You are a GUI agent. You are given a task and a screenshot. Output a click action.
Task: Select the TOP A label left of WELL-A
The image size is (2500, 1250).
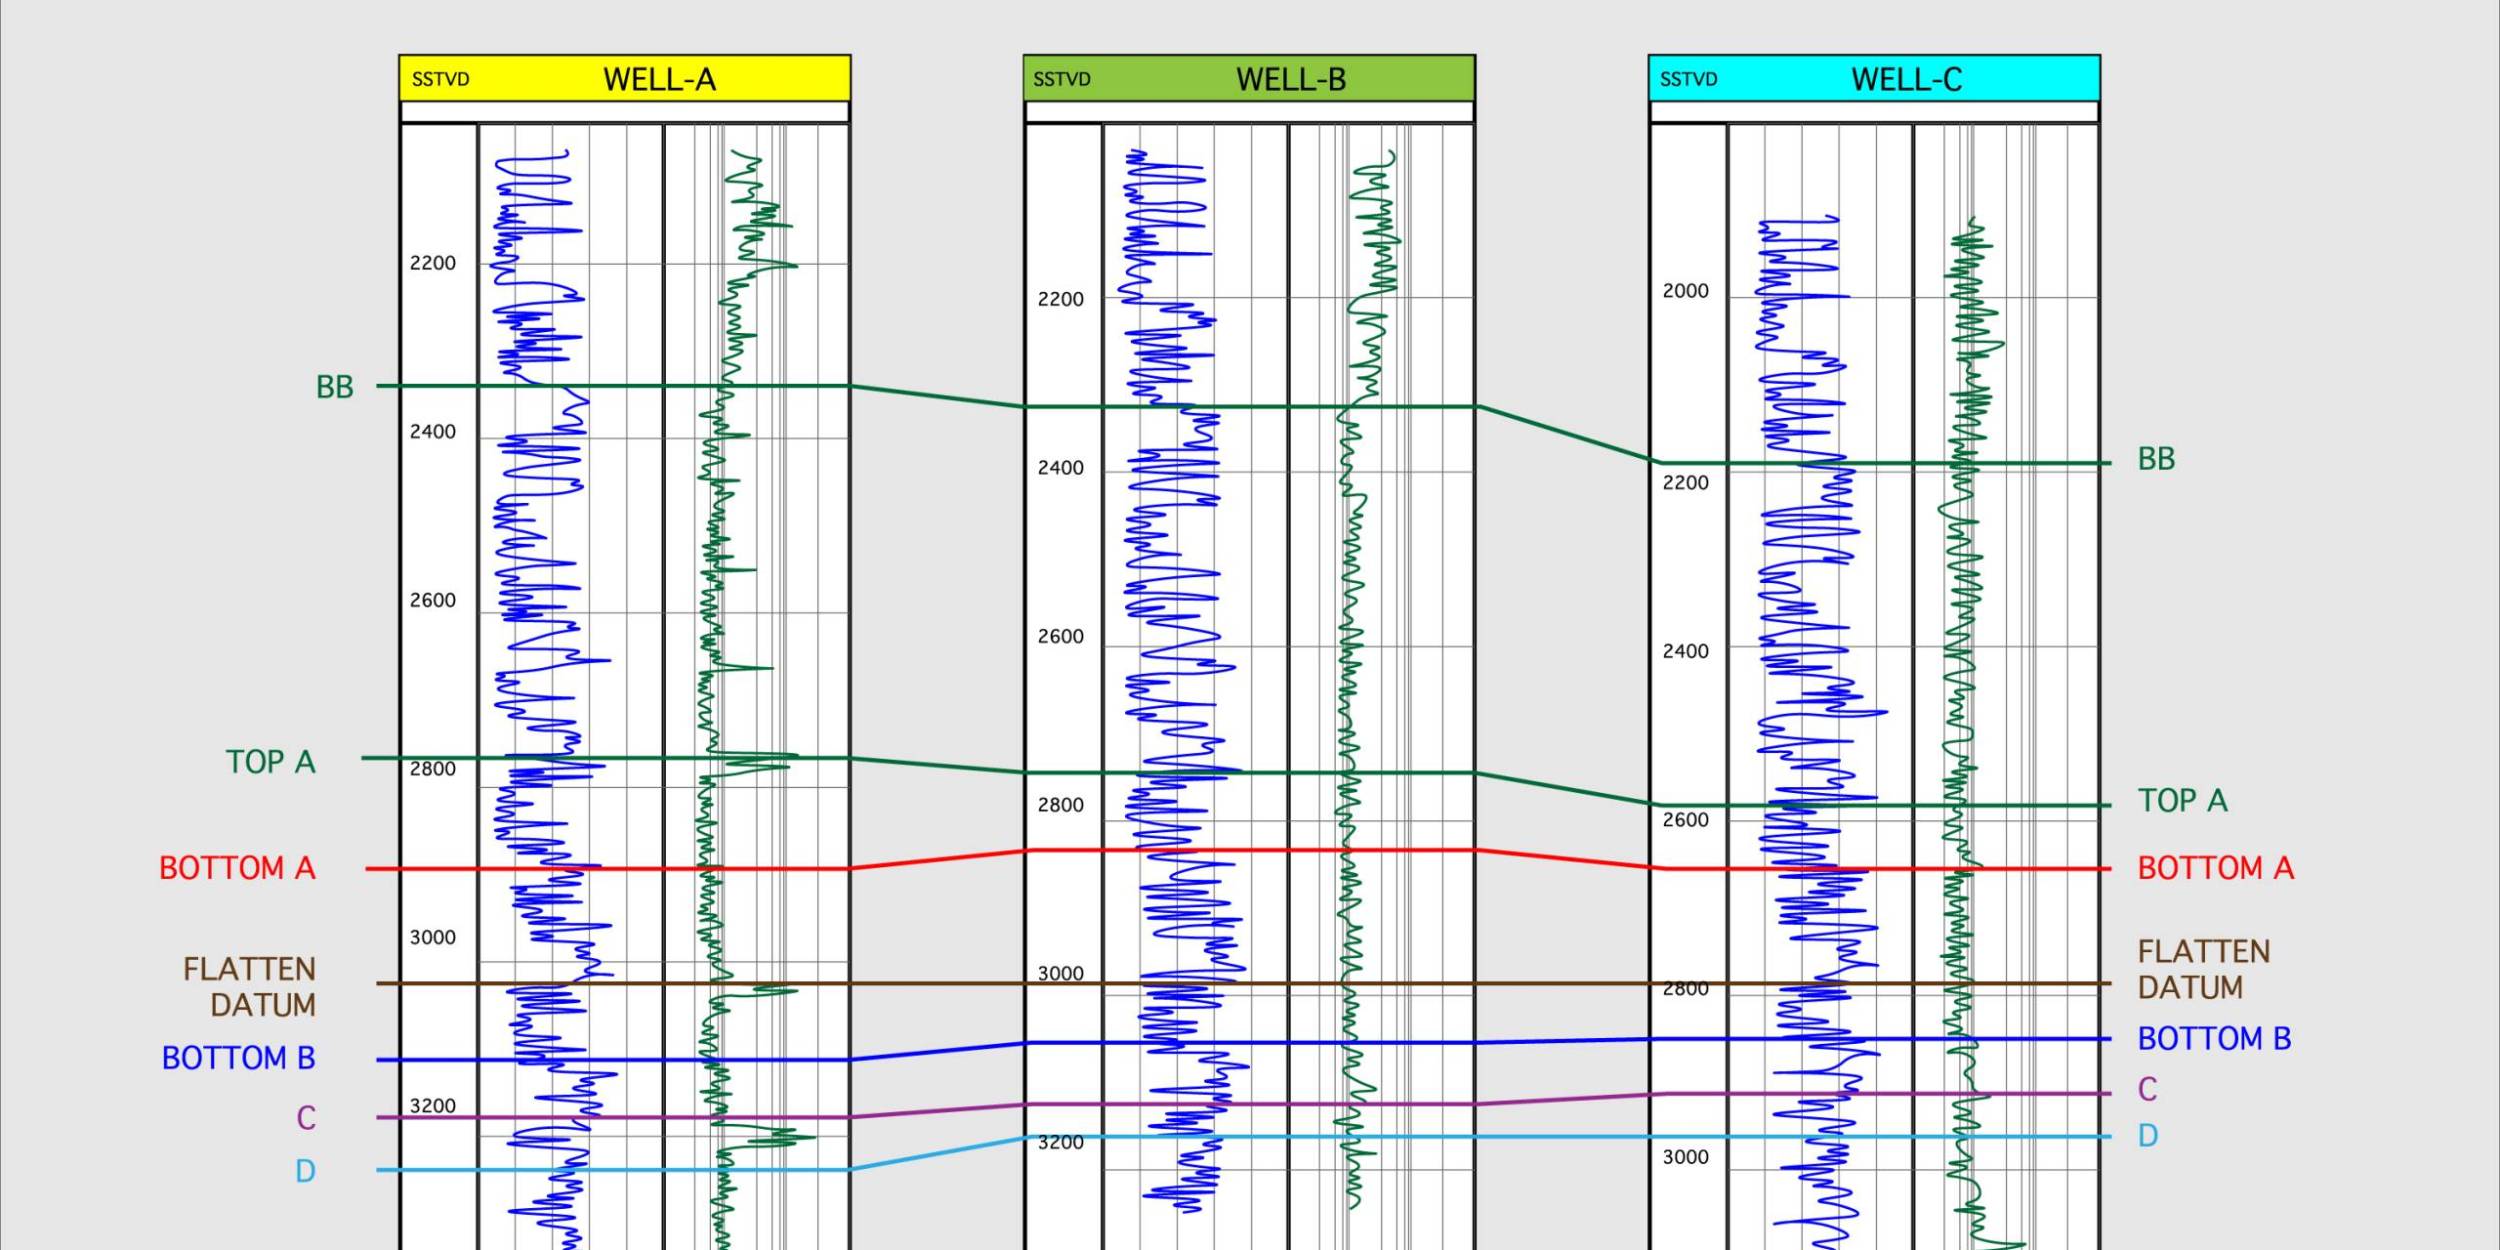pyautogui.click(x=270, y=762)
